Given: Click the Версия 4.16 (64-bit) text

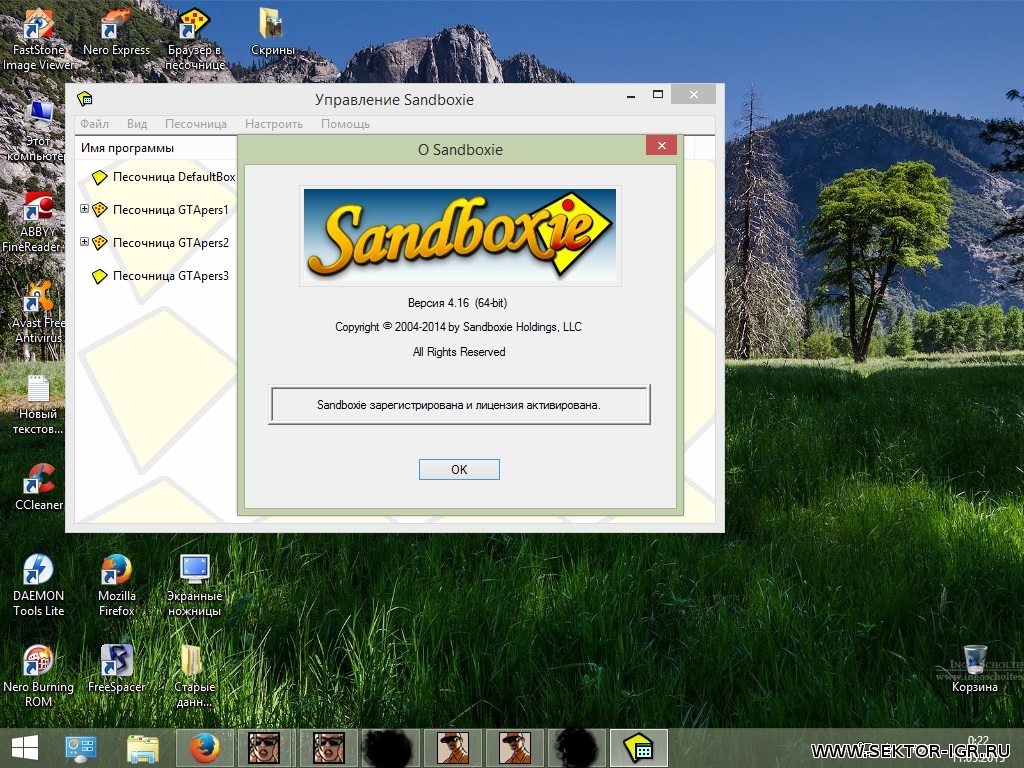Looking at the screenshot, I should click(457, 303).
